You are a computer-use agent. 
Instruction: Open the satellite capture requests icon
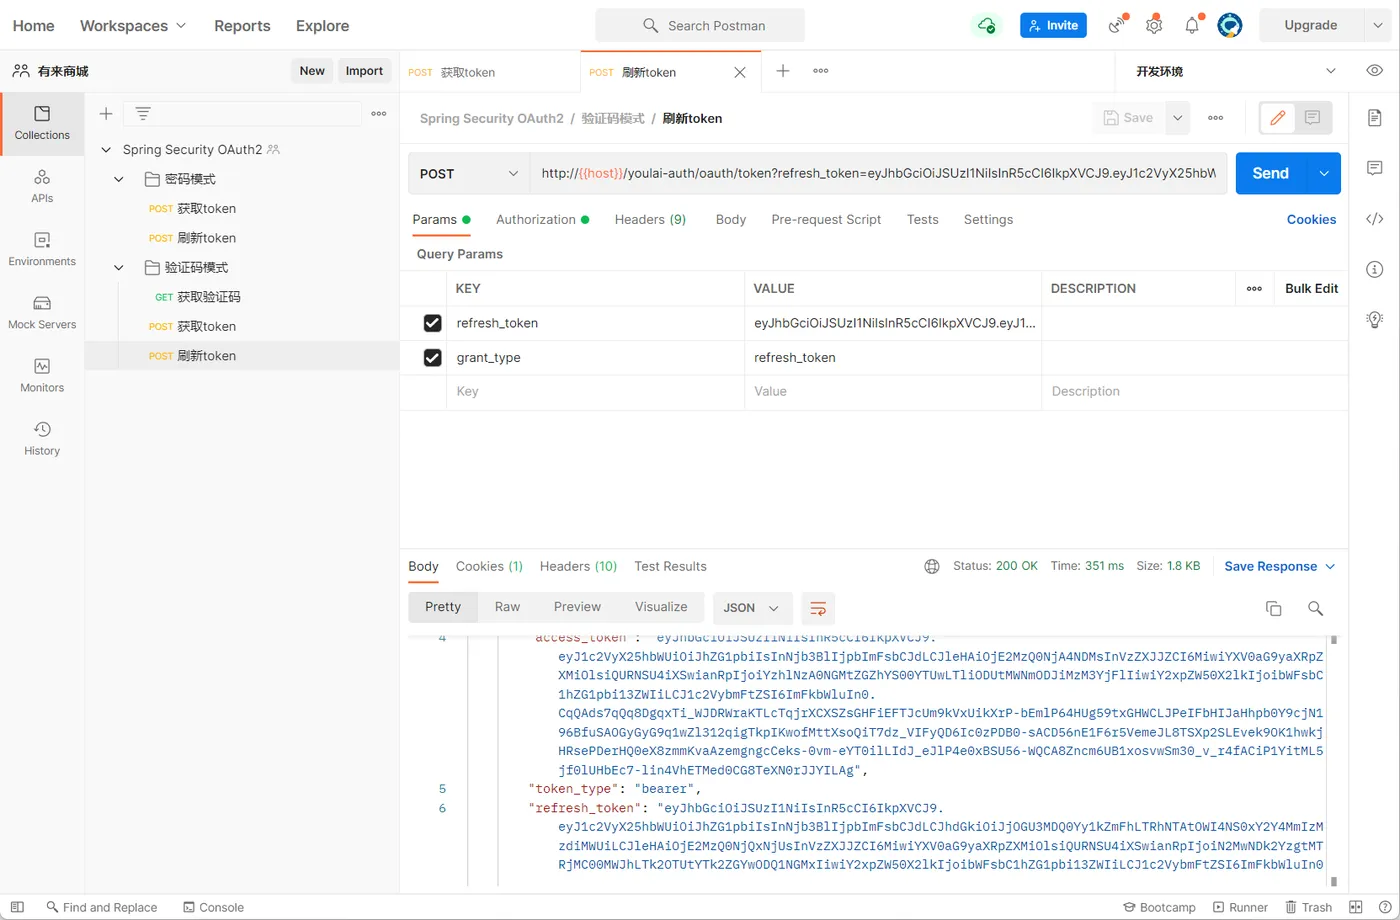coord(1117,25)
